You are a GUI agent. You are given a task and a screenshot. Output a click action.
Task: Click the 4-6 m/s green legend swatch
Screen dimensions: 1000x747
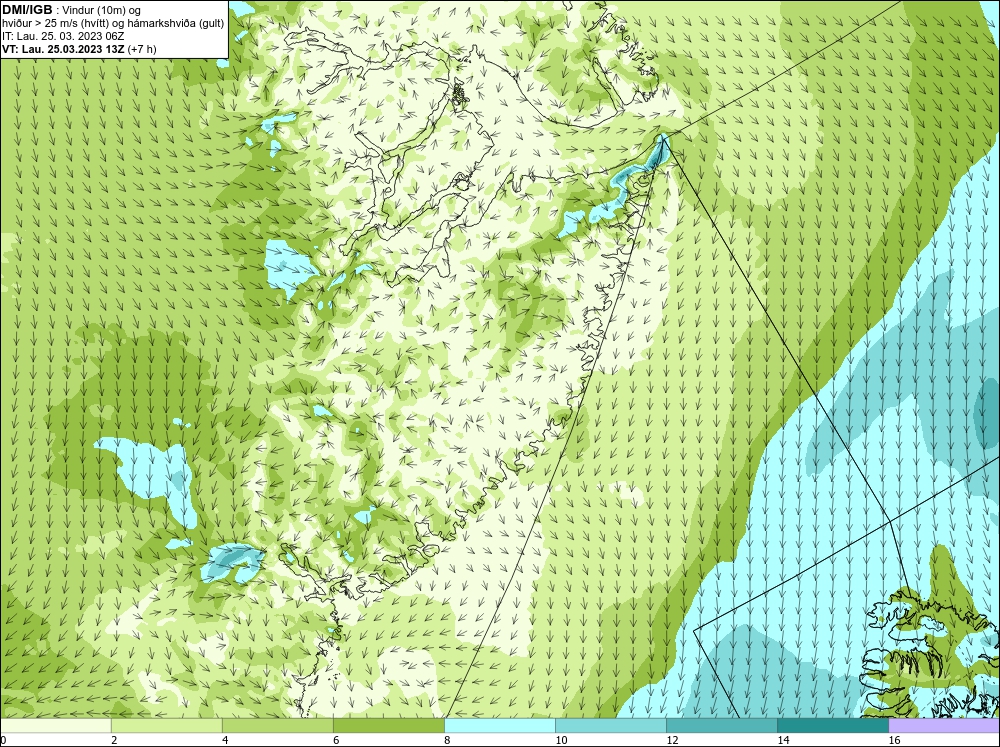tap(277, 726)
